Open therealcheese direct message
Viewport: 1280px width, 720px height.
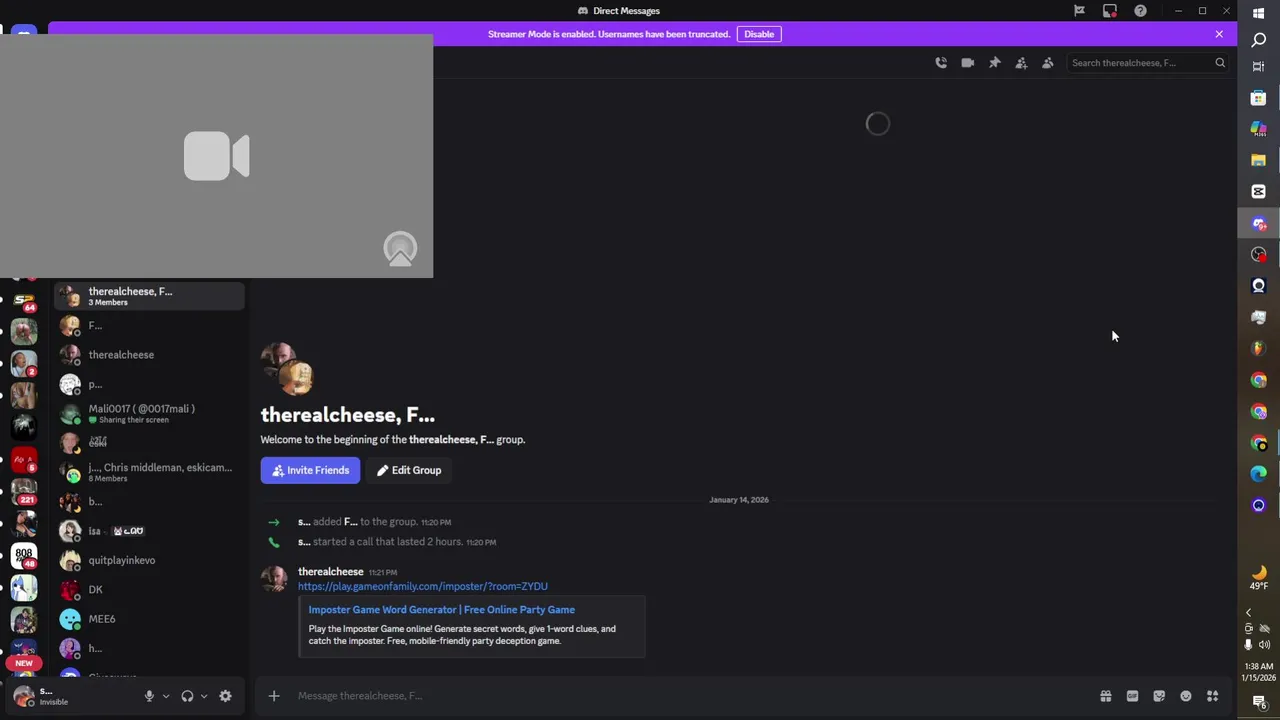149,355
